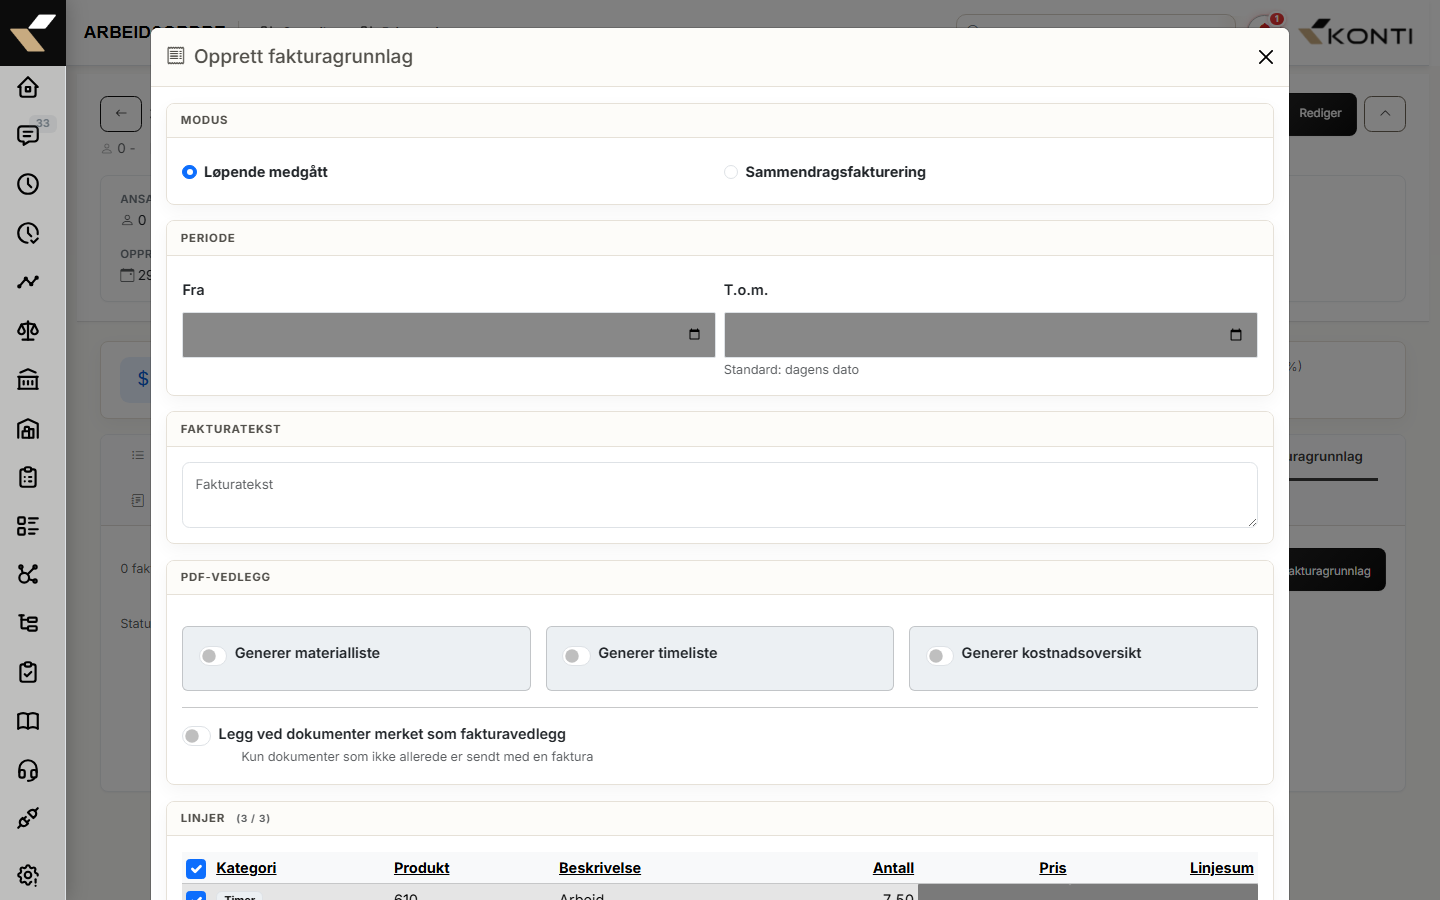Screen dimensions: 1440x900
Task: Sort lines by Antall column
Action: pyautogui.click(x=893, y=868)
